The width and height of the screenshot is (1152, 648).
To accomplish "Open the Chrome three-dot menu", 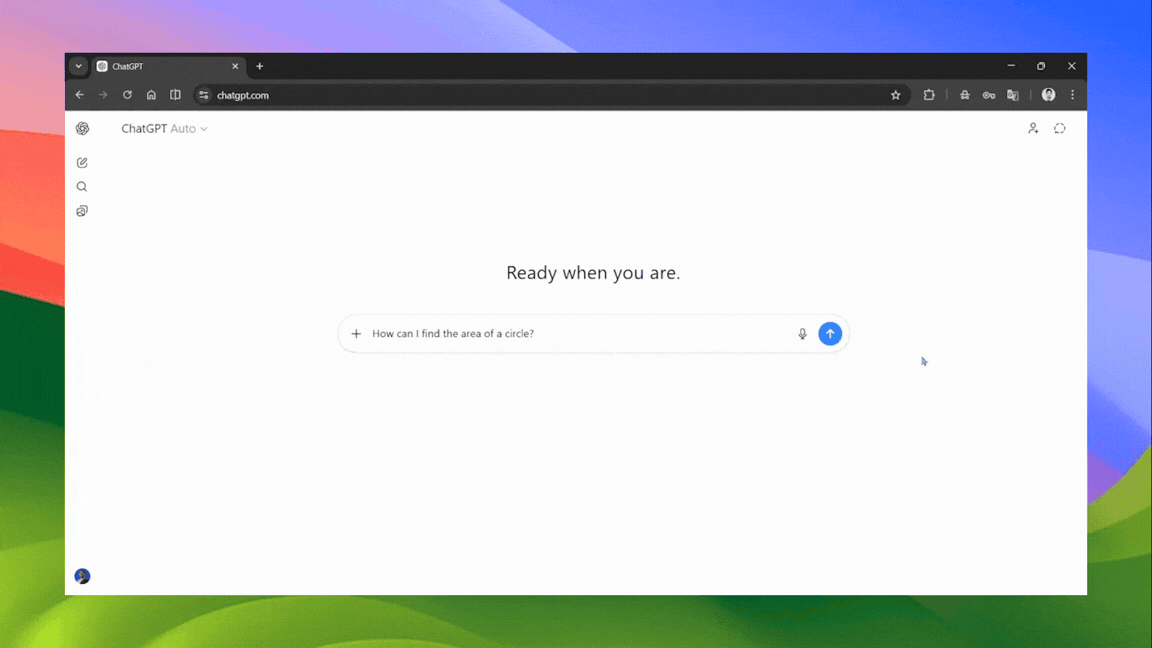I will (x=1072, y=95).
